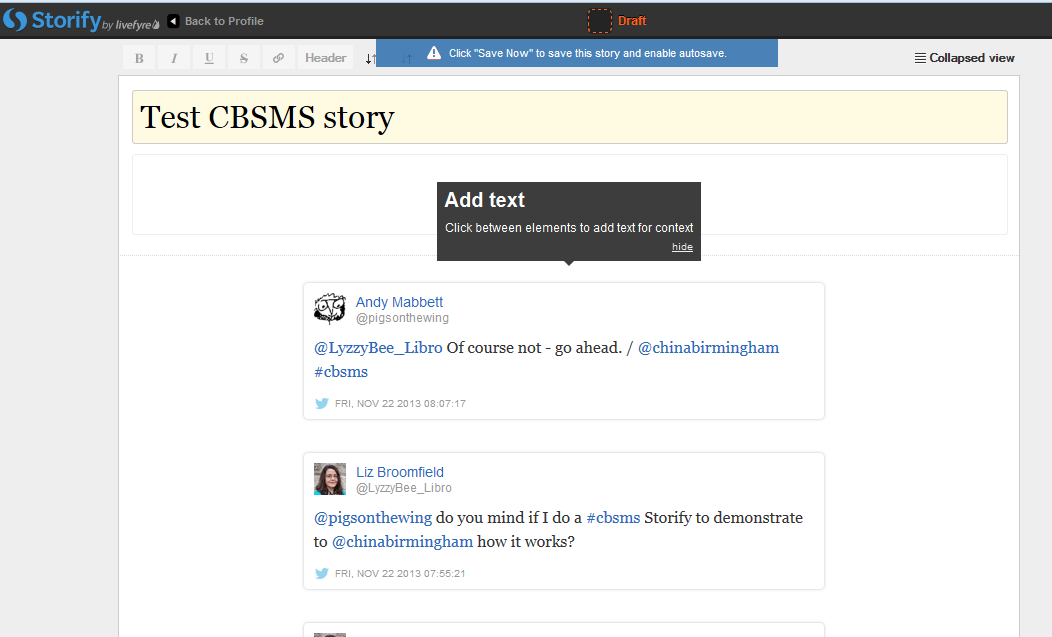Image resolution: width=1052 pixels, height=637 pixels.
Task: Apply Header style to text
Action: [x=326, y=58]
